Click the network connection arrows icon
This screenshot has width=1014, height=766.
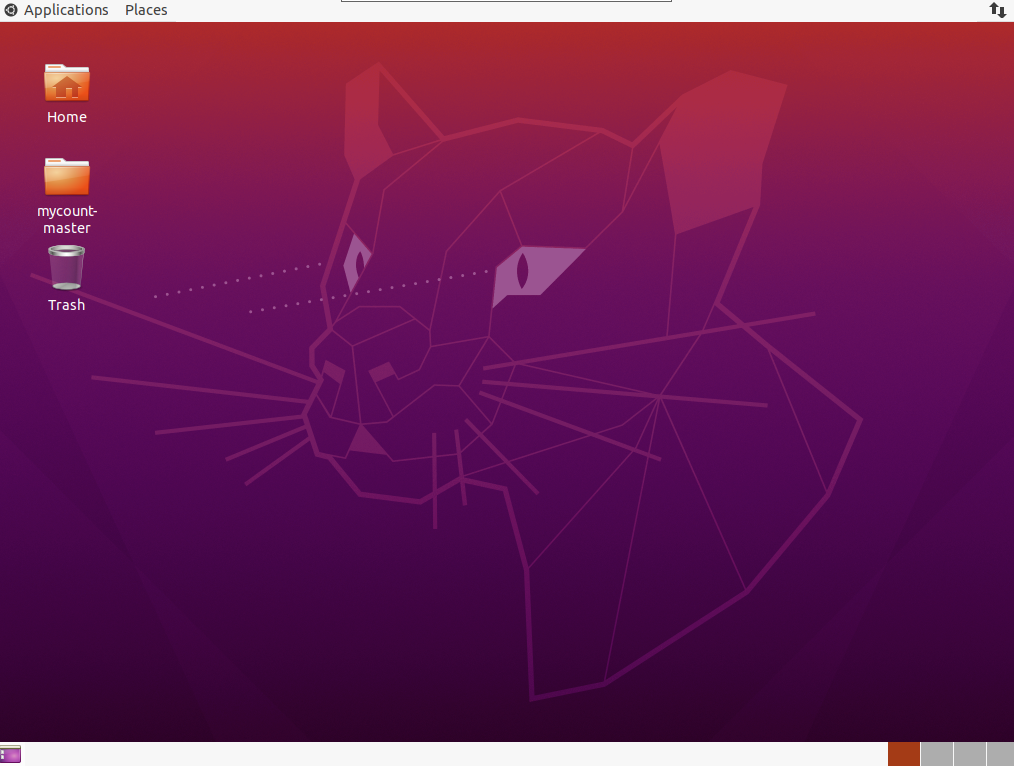[x=997, y=10]
